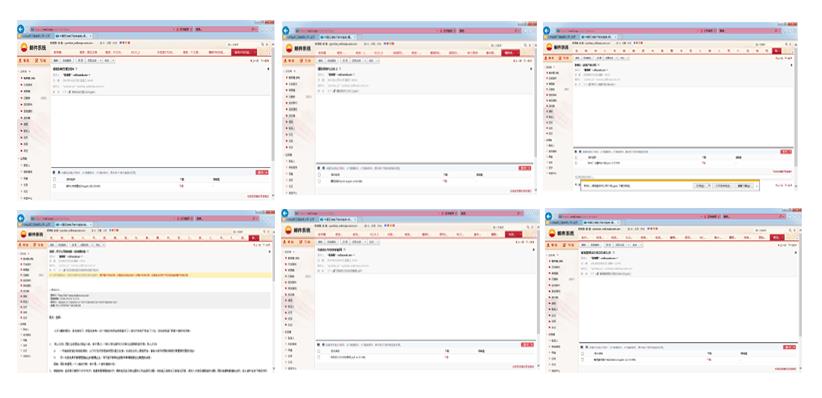
Task: Click the highlighted warning link in the bottom-left window's yellow bar
Action: [x=145, y=275]
